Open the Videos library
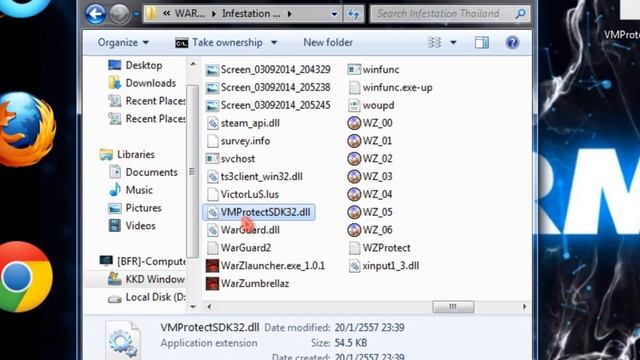640x360 pixels. tap(132, 226)
